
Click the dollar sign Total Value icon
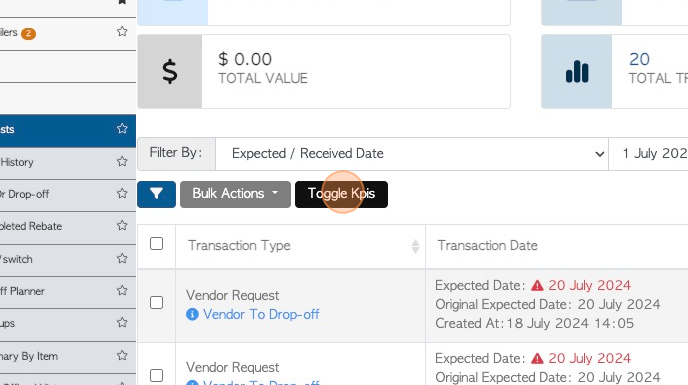[x=170, y=72]
